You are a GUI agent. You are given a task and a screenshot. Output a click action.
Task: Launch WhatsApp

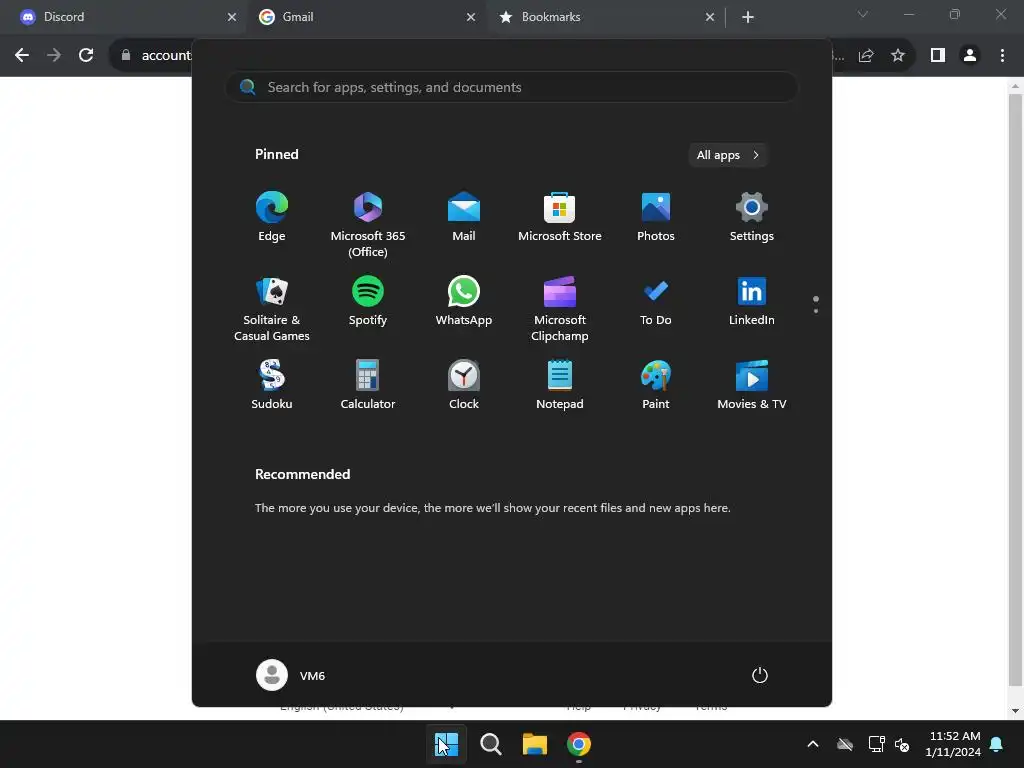point(464,301)
